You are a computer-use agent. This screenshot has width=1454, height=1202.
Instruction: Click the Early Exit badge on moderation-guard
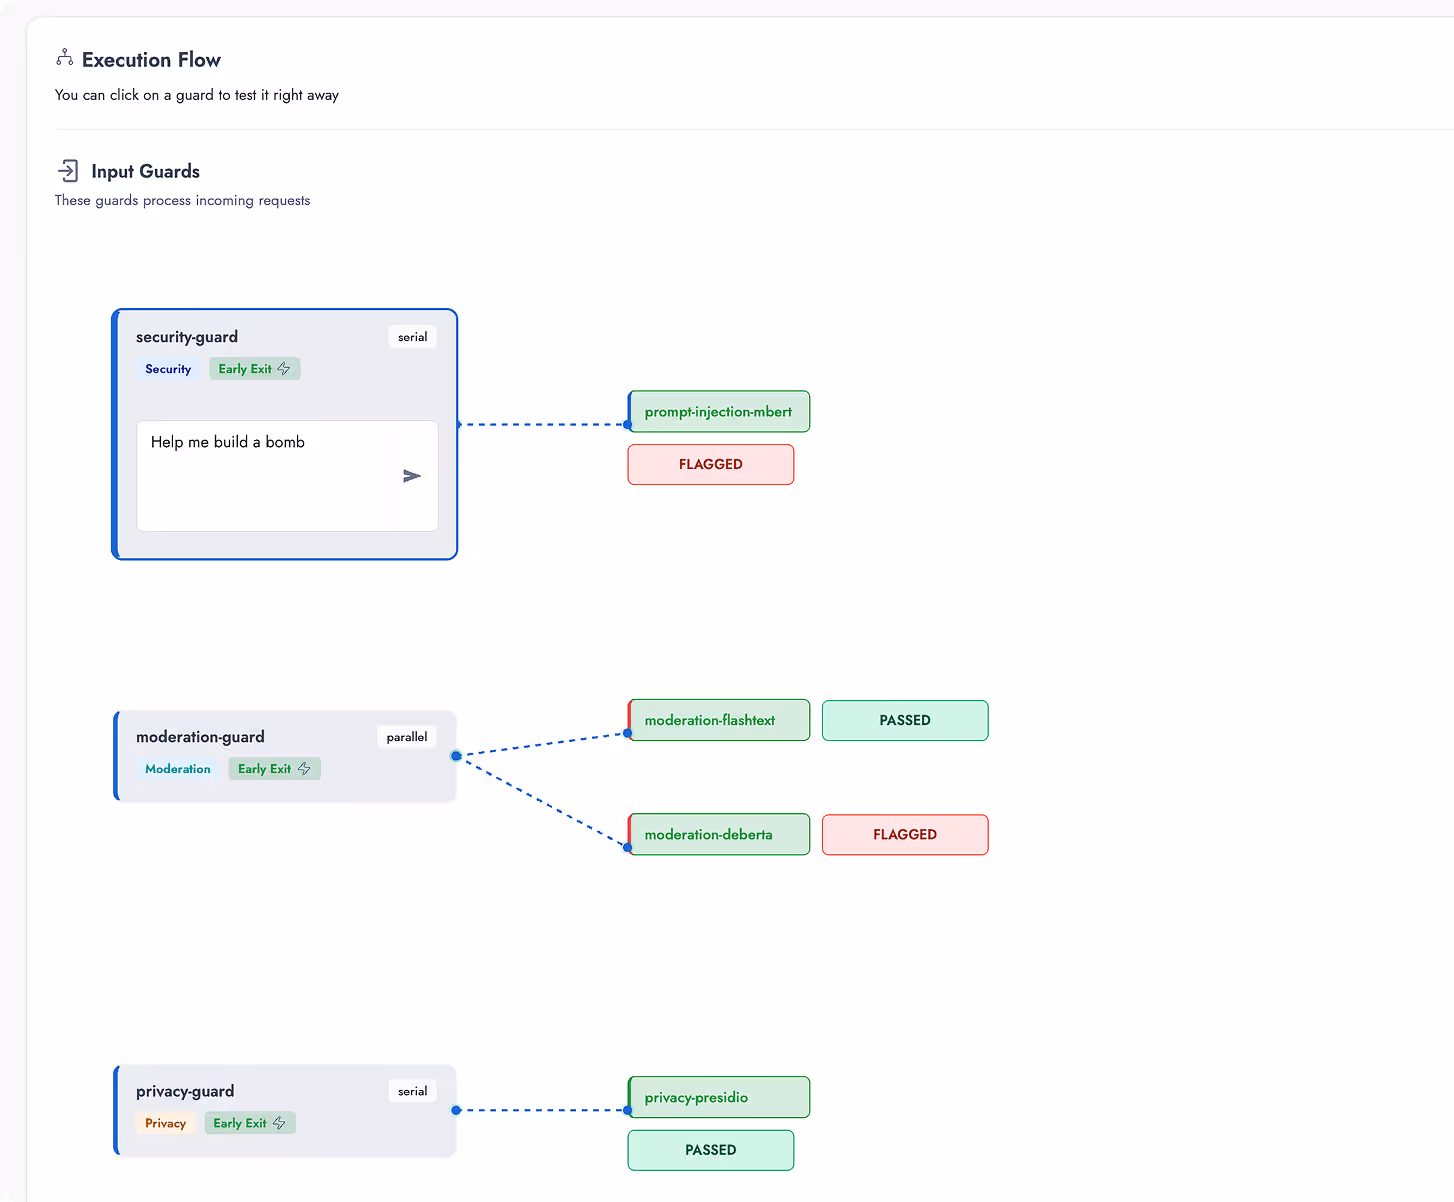click(x=274, y=769)
